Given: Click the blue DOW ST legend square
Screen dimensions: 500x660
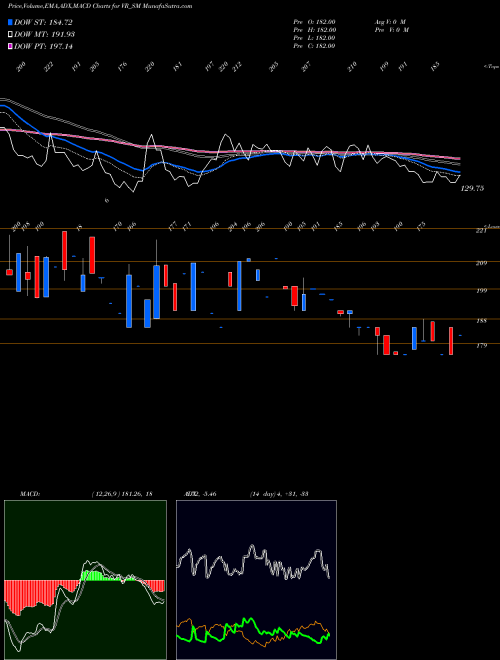Looking at the screenshot, I should click(x=10, y=22).
